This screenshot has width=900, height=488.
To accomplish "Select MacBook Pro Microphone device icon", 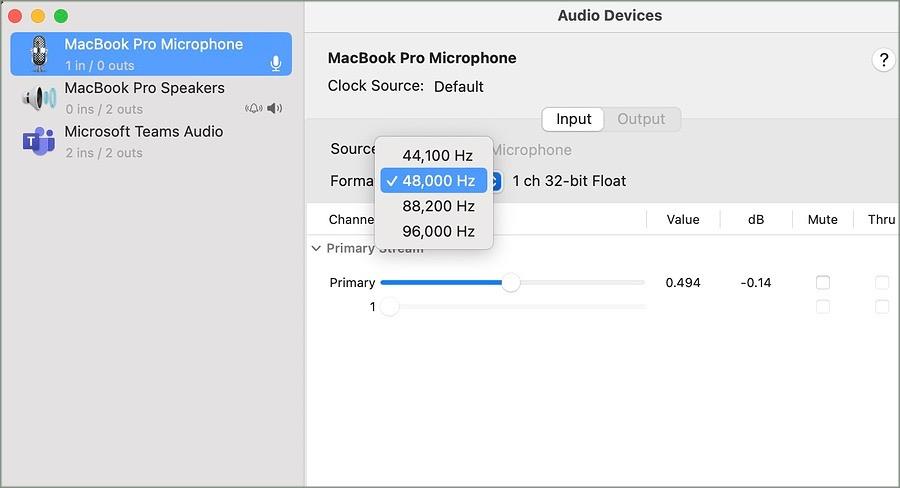I will coord(39,53).
